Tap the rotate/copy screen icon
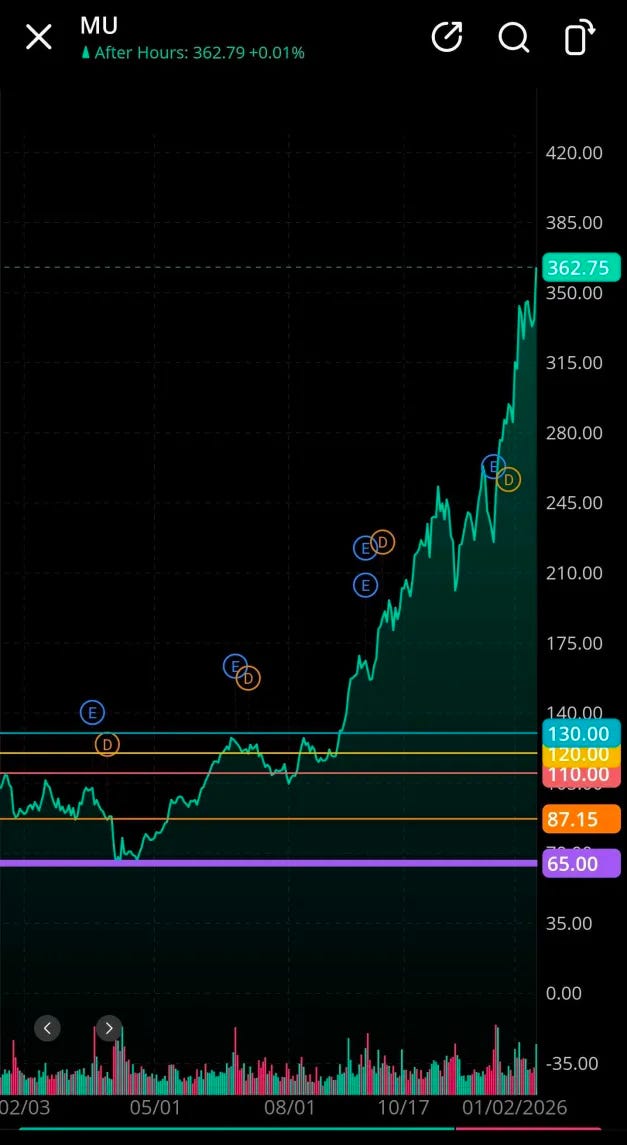Viewport: 627px width, 1145px height. coord(580,37)
